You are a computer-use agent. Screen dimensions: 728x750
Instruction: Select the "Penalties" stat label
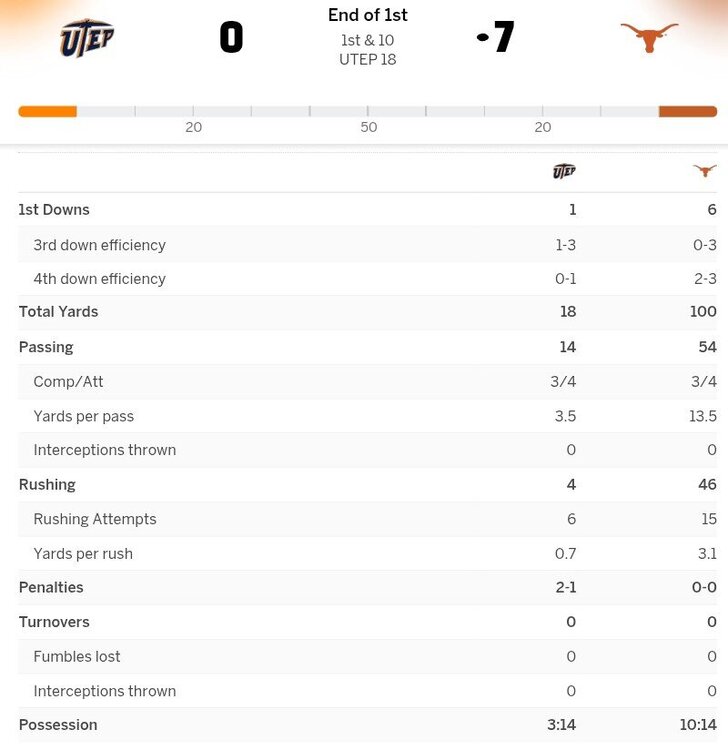point(51,588)
